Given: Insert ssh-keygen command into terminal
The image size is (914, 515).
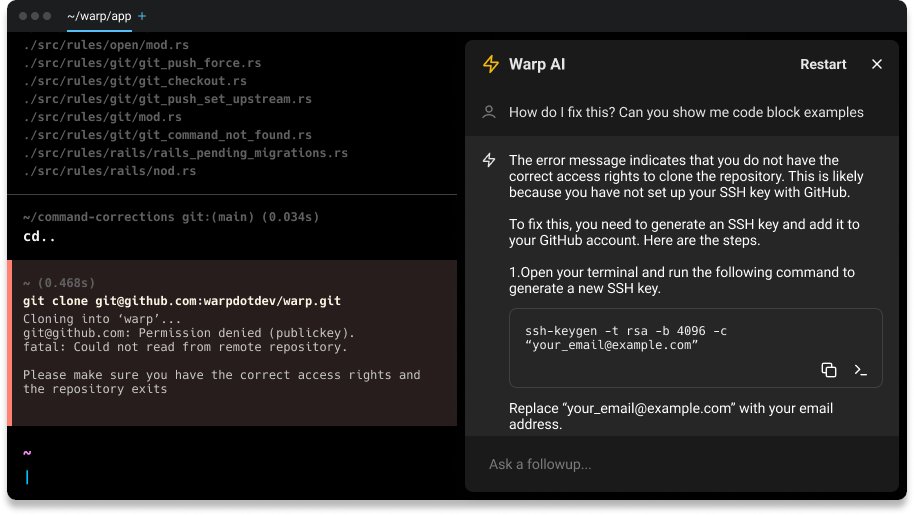Looking at the screenshot, I should pos(860,369).
